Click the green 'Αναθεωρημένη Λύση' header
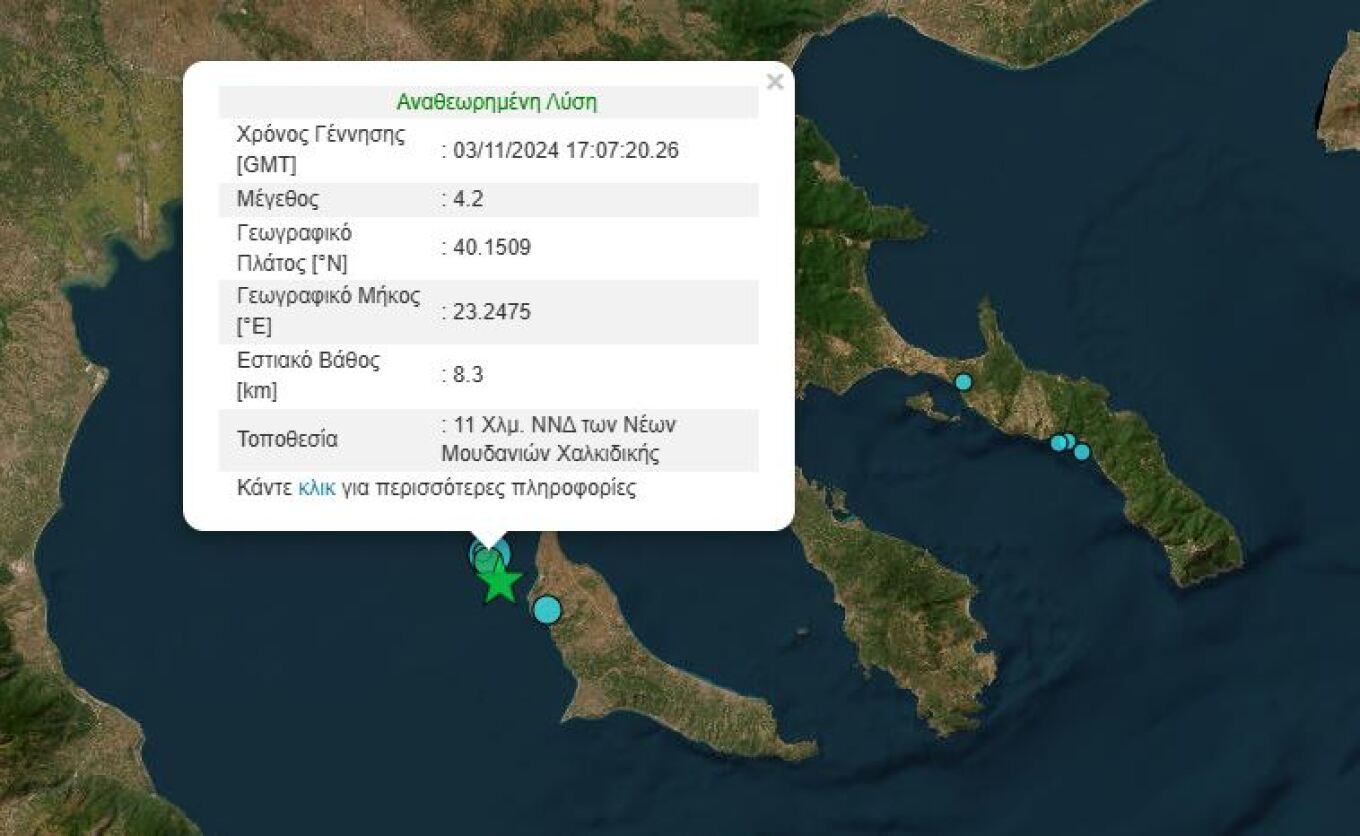Image resolution: width=1360 pixels, height=836 pixels. click(x=497, y=102)
